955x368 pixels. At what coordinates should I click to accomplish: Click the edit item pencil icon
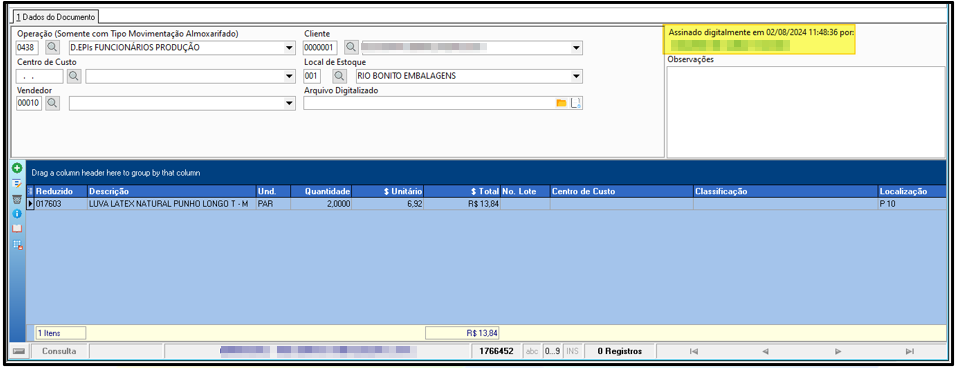pos(16,183)
